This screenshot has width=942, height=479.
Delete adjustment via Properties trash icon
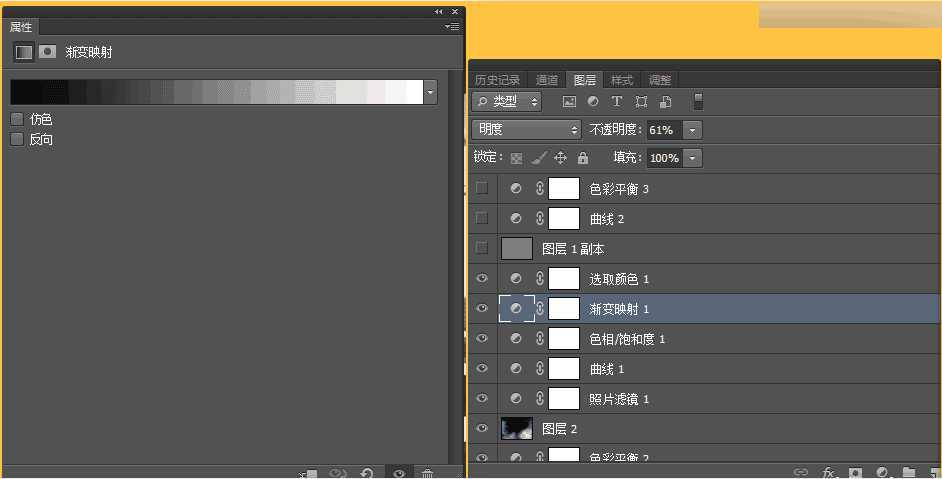(x=428, y=473)
